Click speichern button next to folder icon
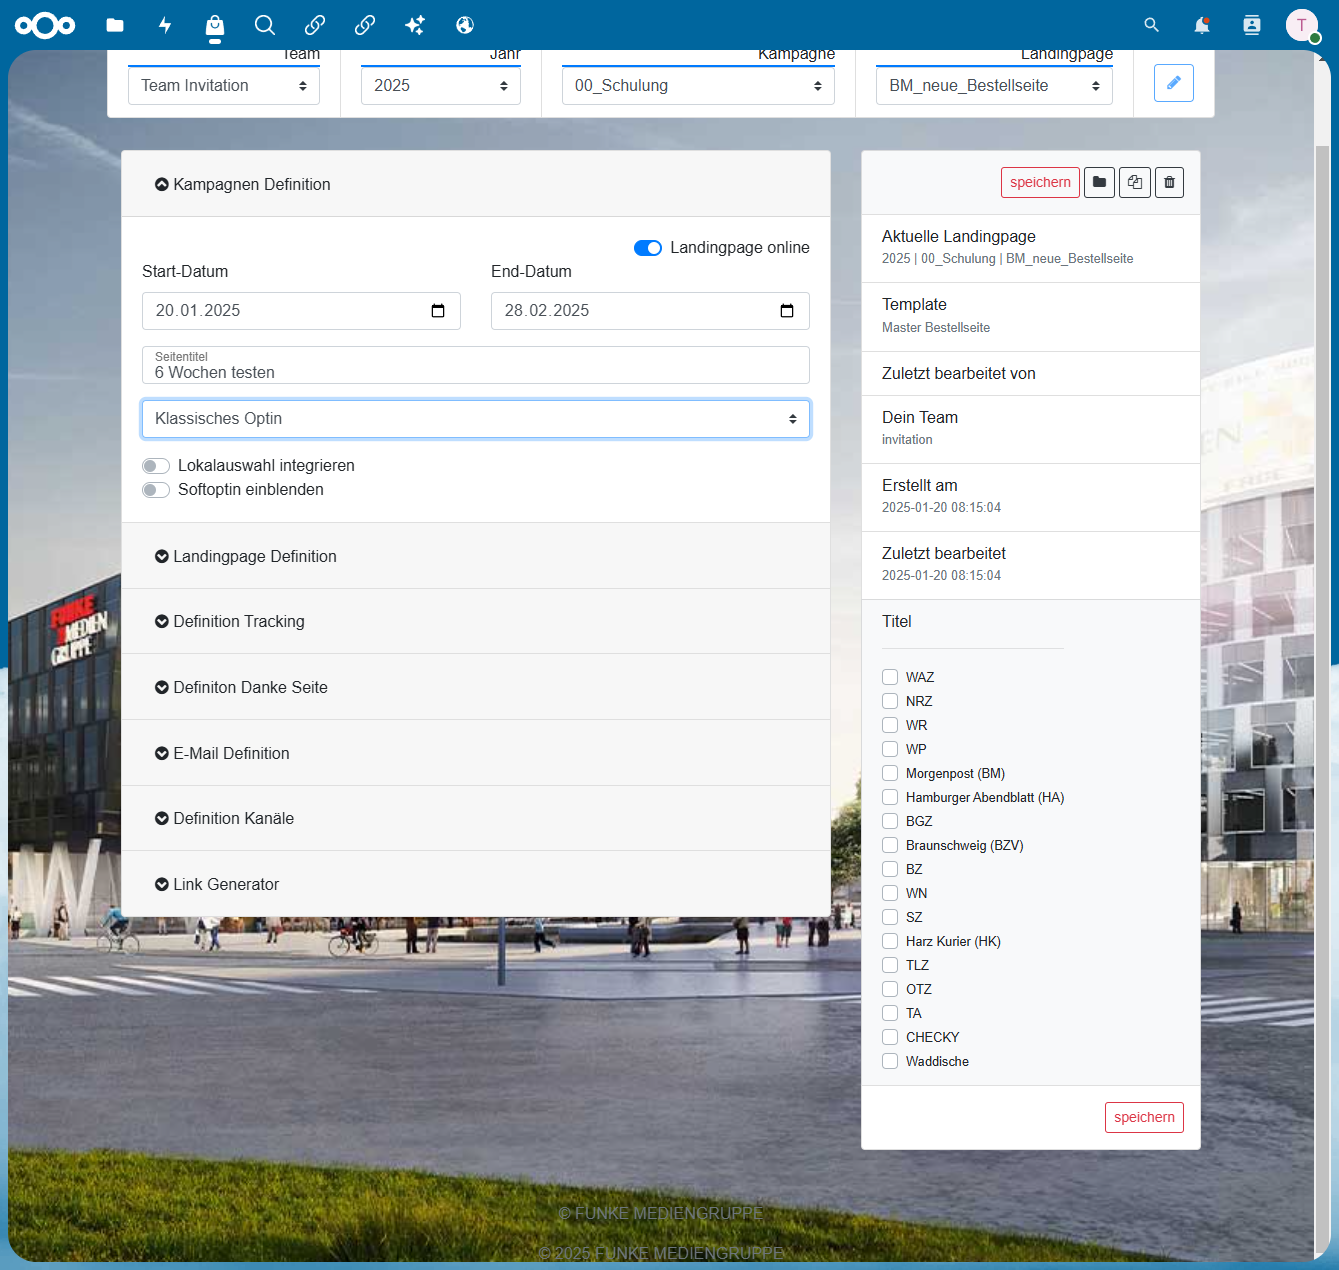The image size is (1339, 1270). [1040, 182]
